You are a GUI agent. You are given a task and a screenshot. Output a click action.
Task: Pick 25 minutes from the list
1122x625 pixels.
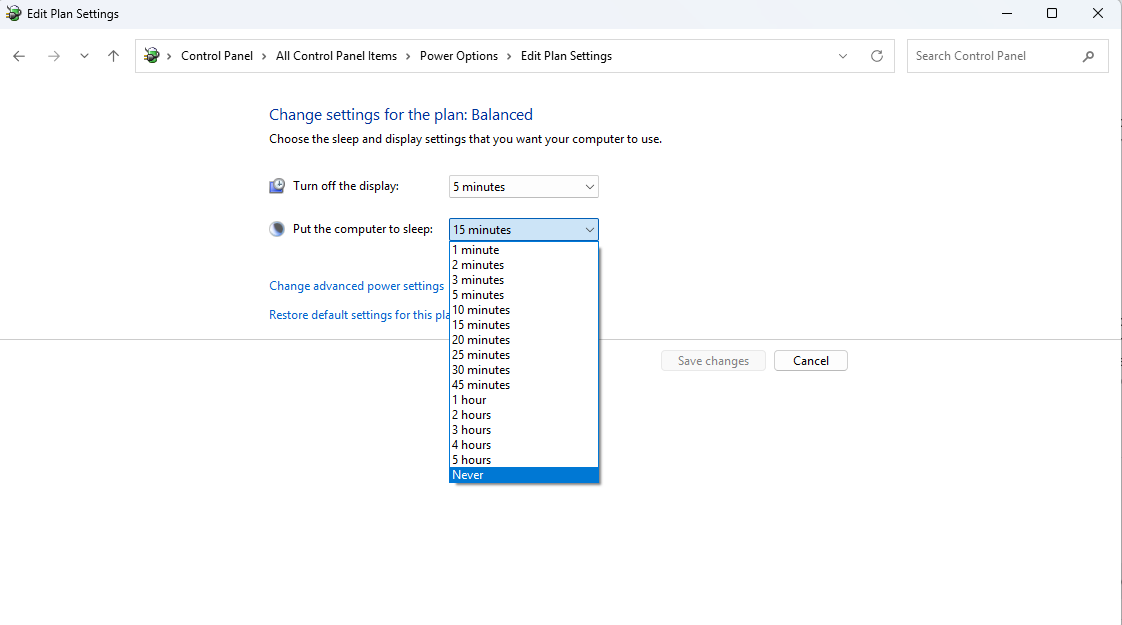click(524, 355)
